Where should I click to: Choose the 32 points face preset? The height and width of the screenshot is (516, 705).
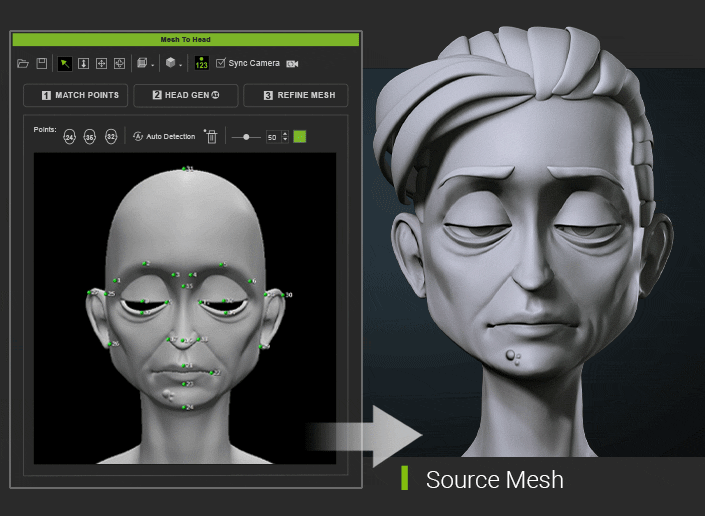pos(111,136)
